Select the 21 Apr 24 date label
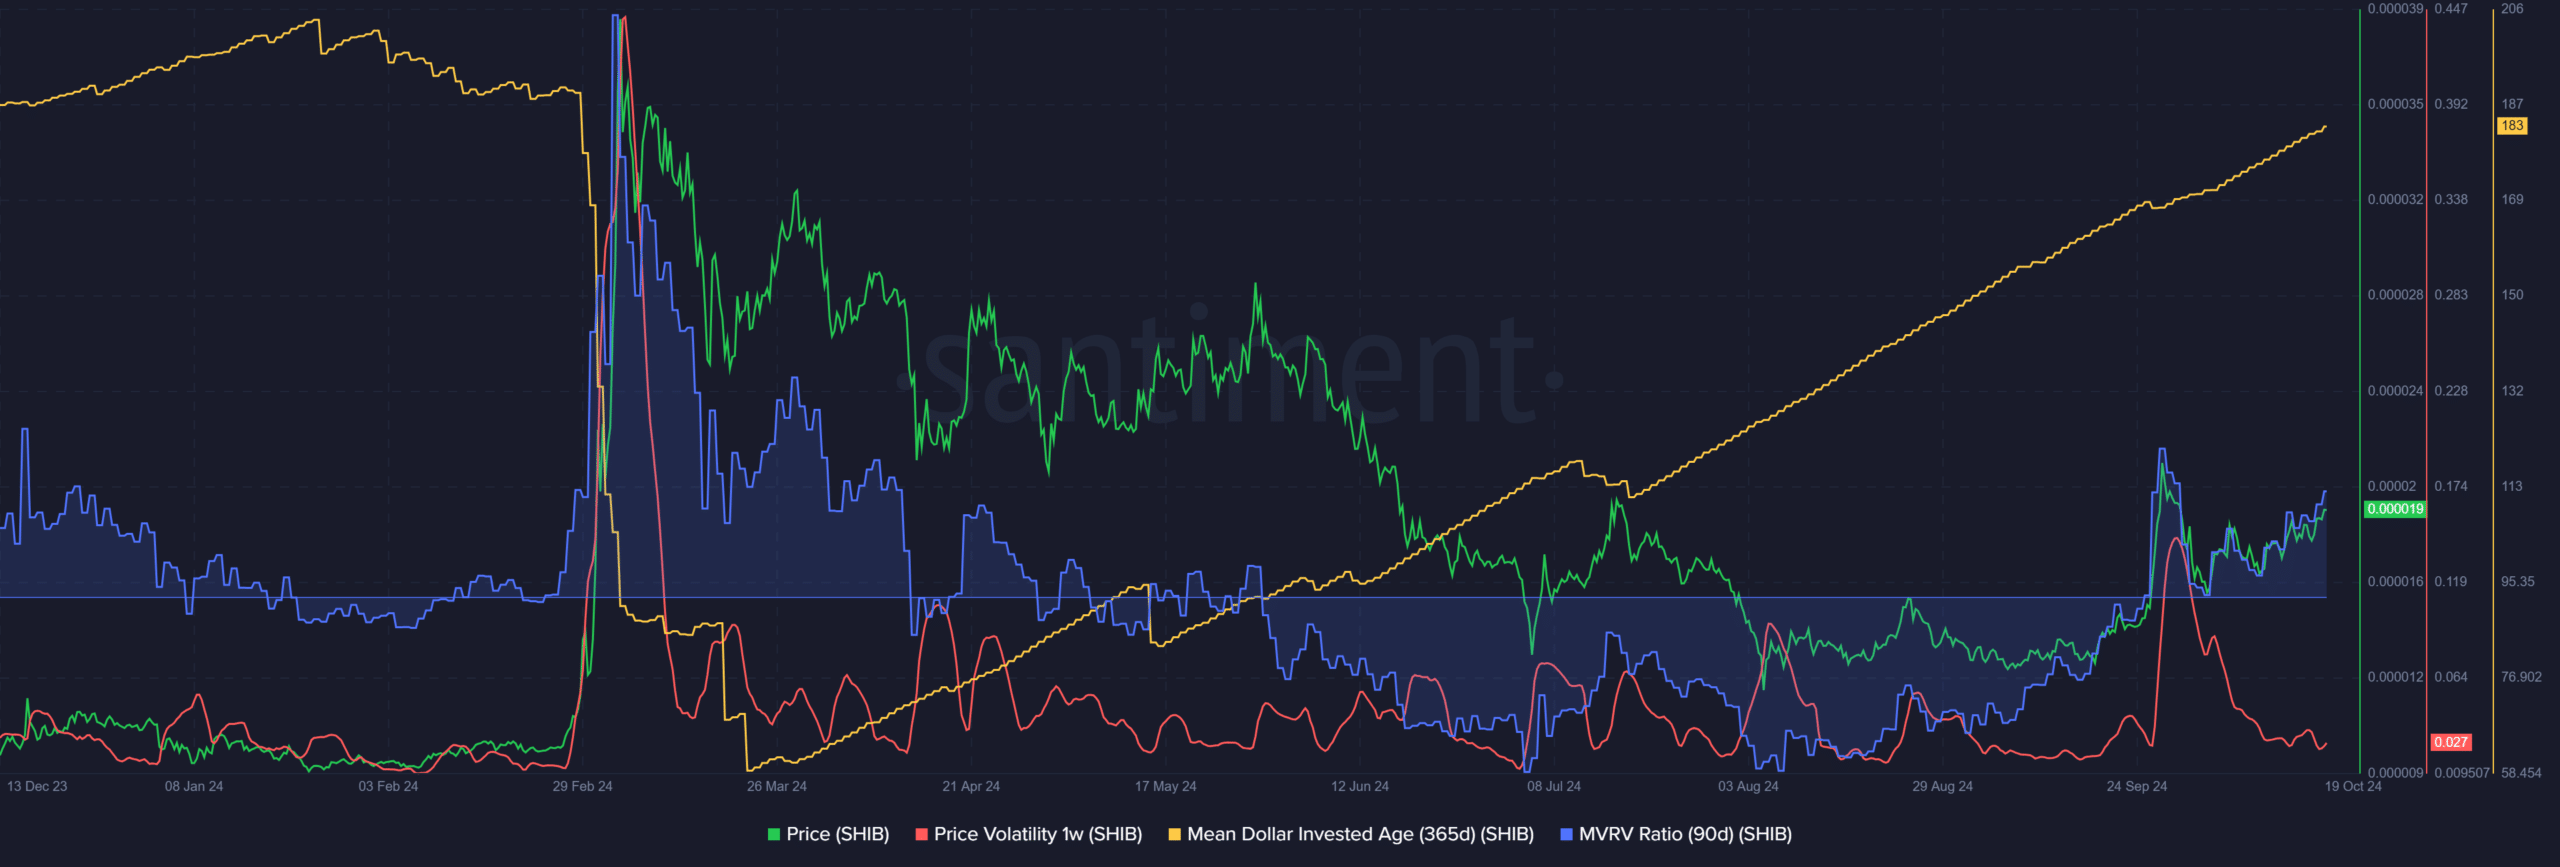This screenshot has width=2560, height=867. click(x=970, y=786)
